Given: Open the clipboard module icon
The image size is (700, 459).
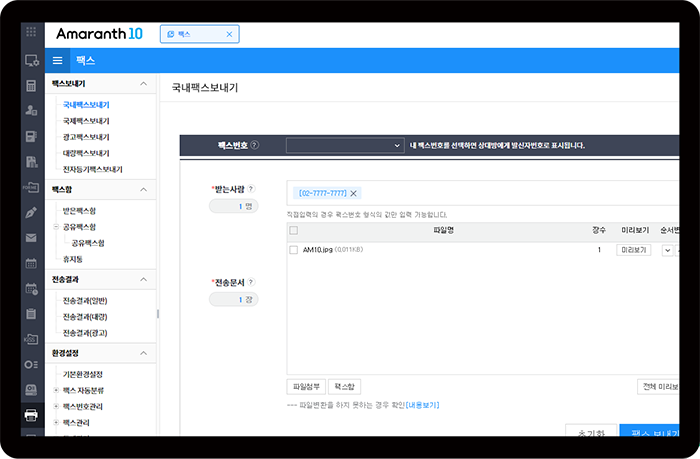Looking at the screenshot, I should coord(31,314).
